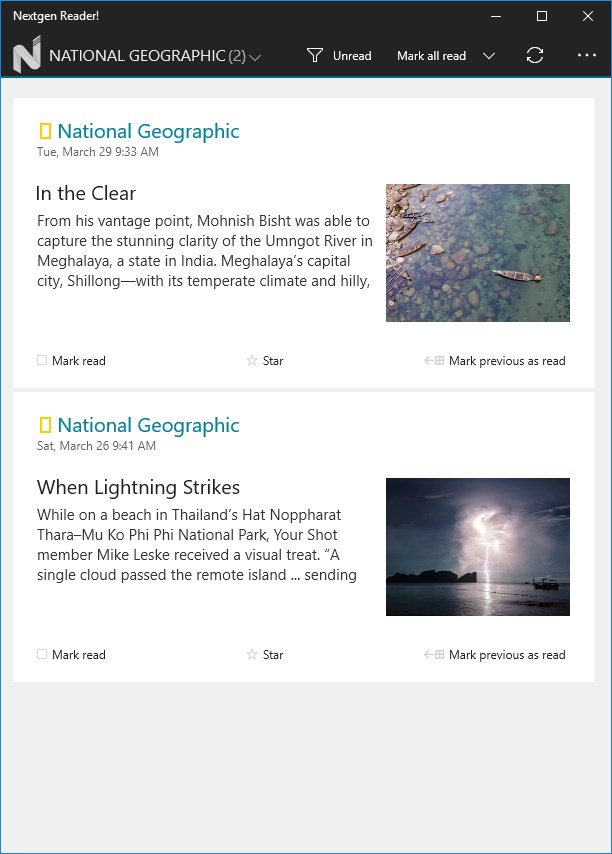Viewport: 612px width, 854px height.
Task: Expand the NATIONAL GEOGRAPHIC feed selector
Action: pyautogui.click(x=256, y=57)
